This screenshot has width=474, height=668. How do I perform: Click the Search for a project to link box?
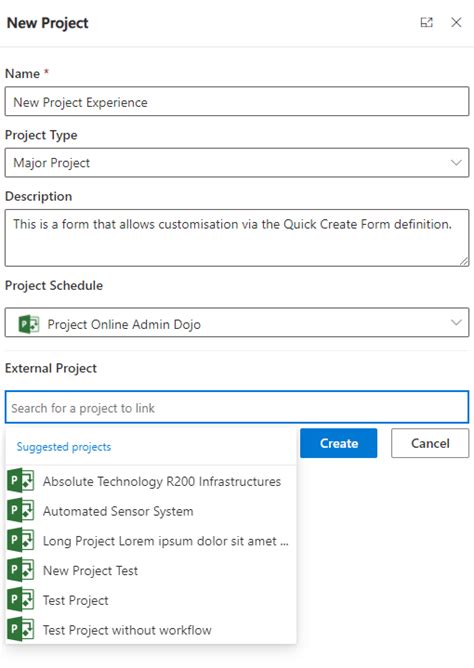(x=237, y=407)
